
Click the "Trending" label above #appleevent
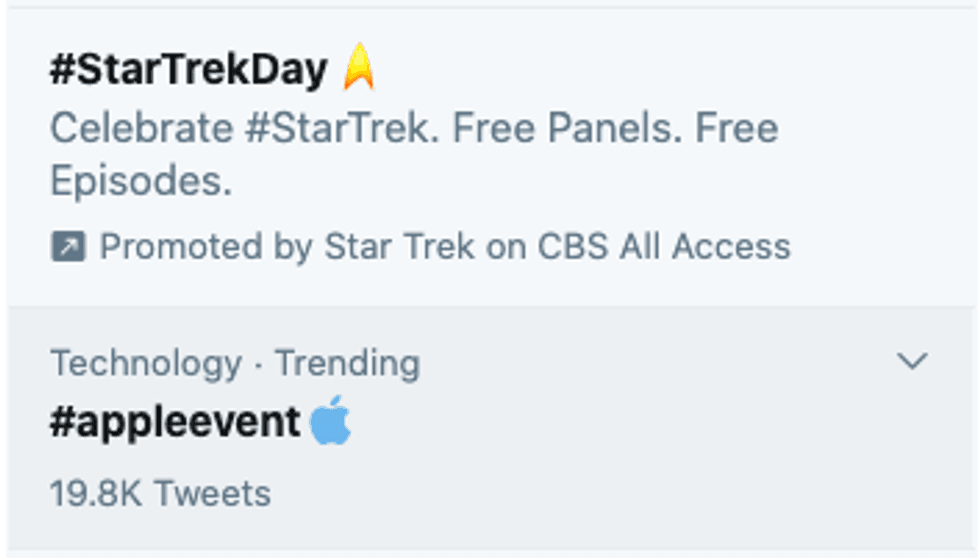347,362
